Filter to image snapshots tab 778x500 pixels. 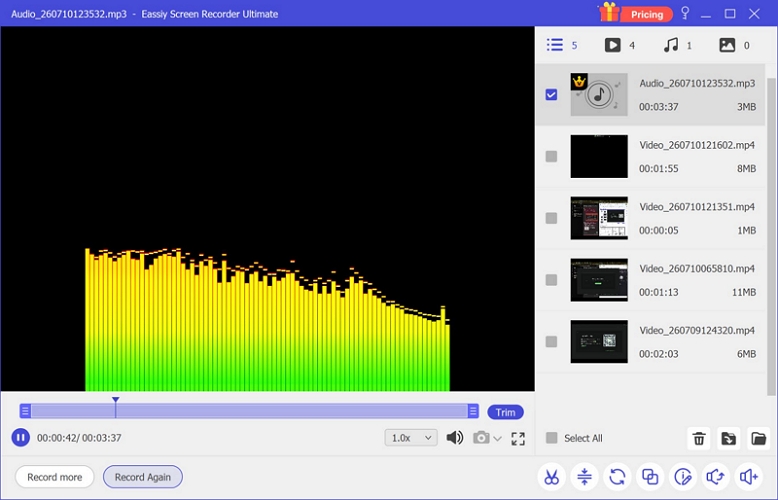pyautogui.click(x=734, y=45)
